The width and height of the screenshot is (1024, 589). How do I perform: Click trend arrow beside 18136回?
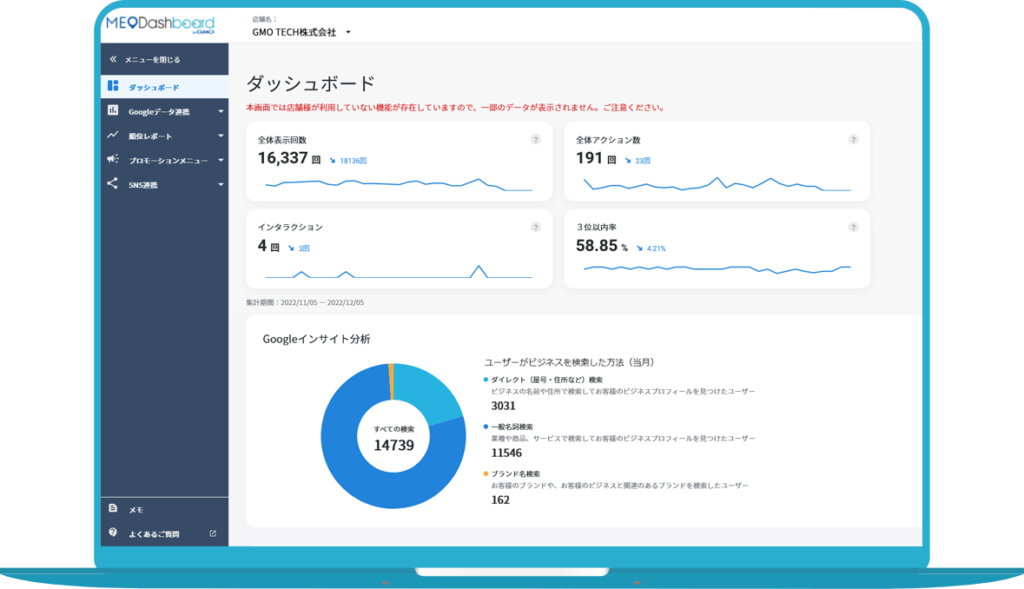[332, 161]
